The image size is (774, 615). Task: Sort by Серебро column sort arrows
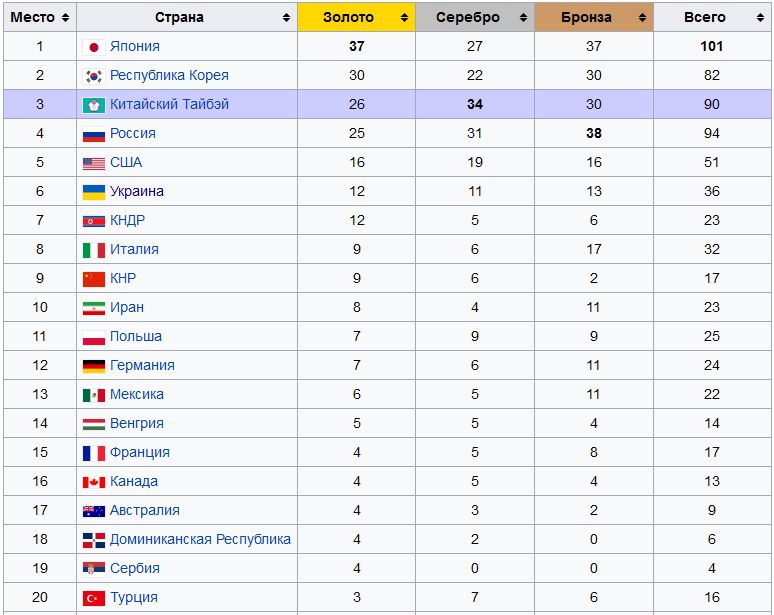point(523,18)
